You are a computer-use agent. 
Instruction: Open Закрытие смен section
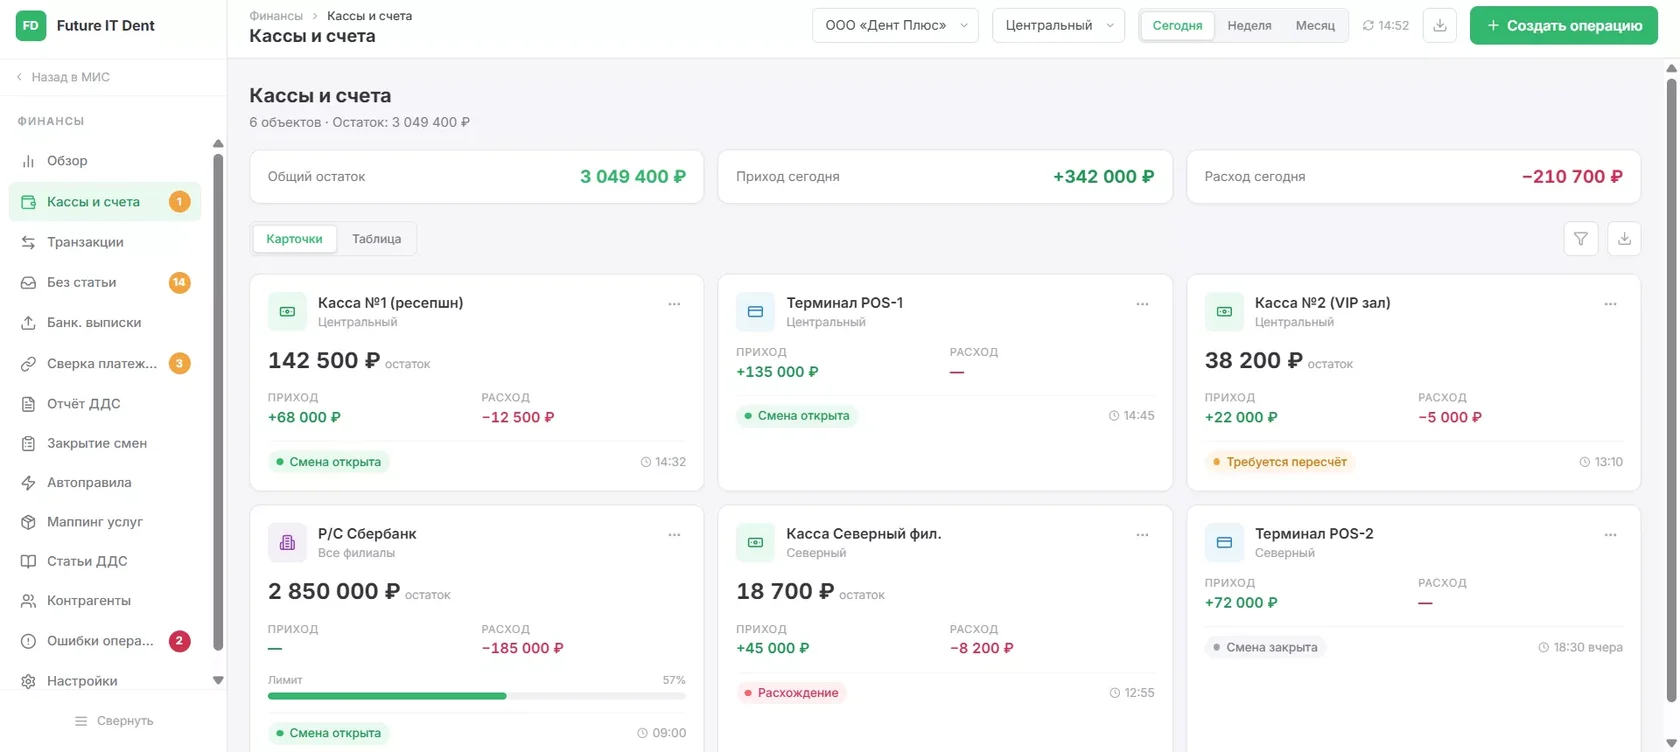click(x=105, y=443)
